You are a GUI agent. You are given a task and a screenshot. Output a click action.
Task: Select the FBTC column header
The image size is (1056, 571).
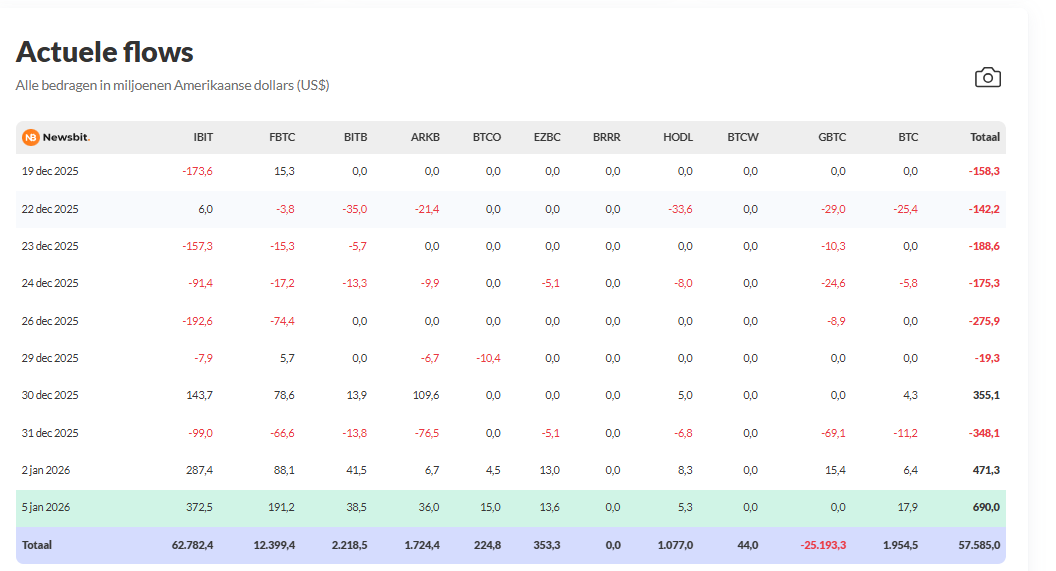tap(281, 137)
